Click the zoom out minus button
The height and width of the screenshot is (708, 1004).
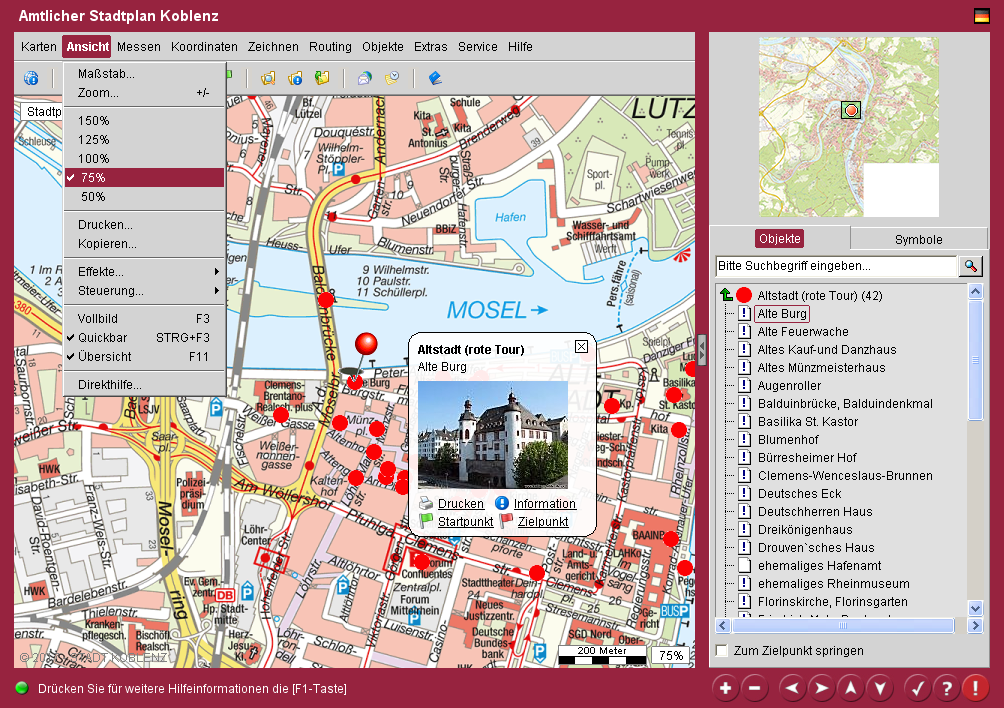(x=755, y=688)
